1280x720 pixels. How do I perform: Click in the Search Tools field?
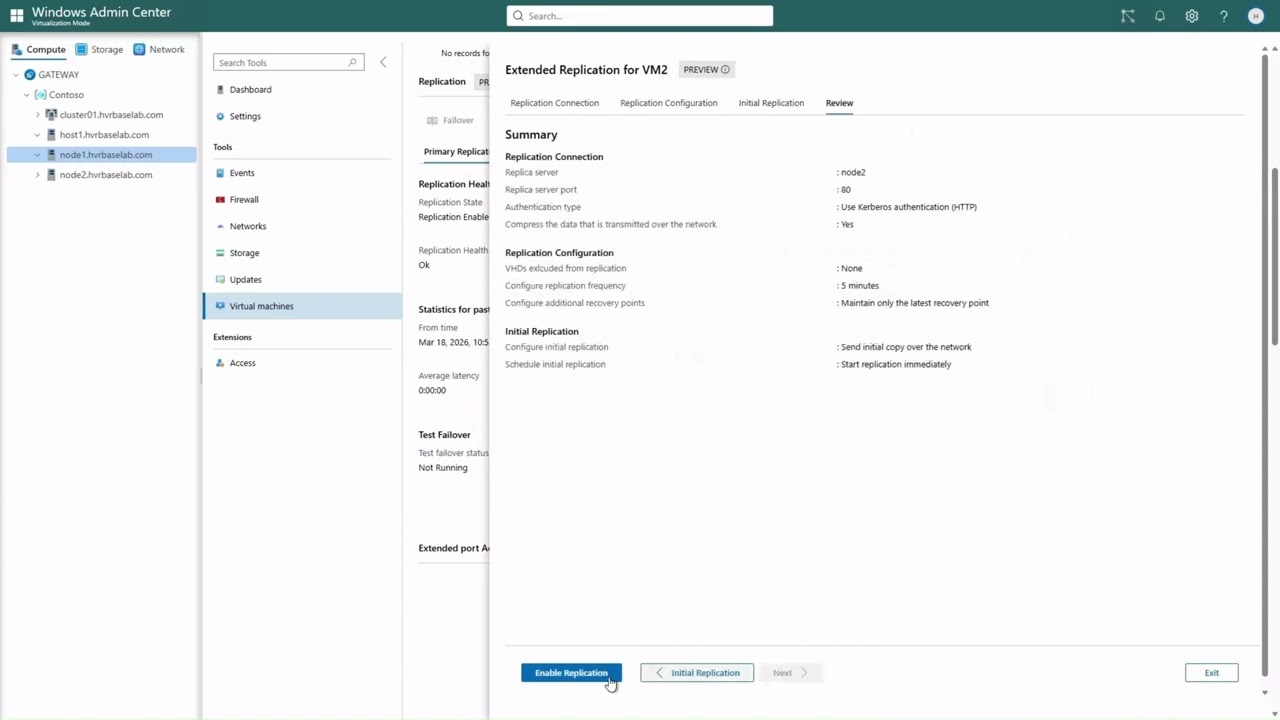point(288,62)
